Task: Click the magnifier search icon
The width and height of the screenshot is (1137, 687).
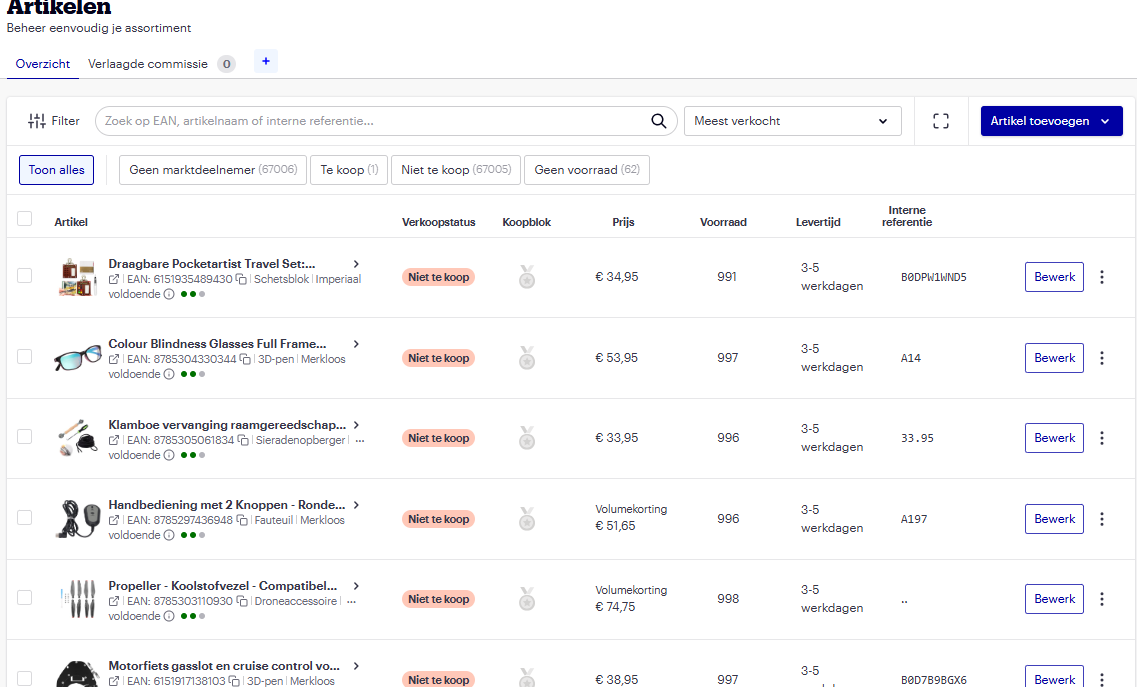Action: [658, 121]
